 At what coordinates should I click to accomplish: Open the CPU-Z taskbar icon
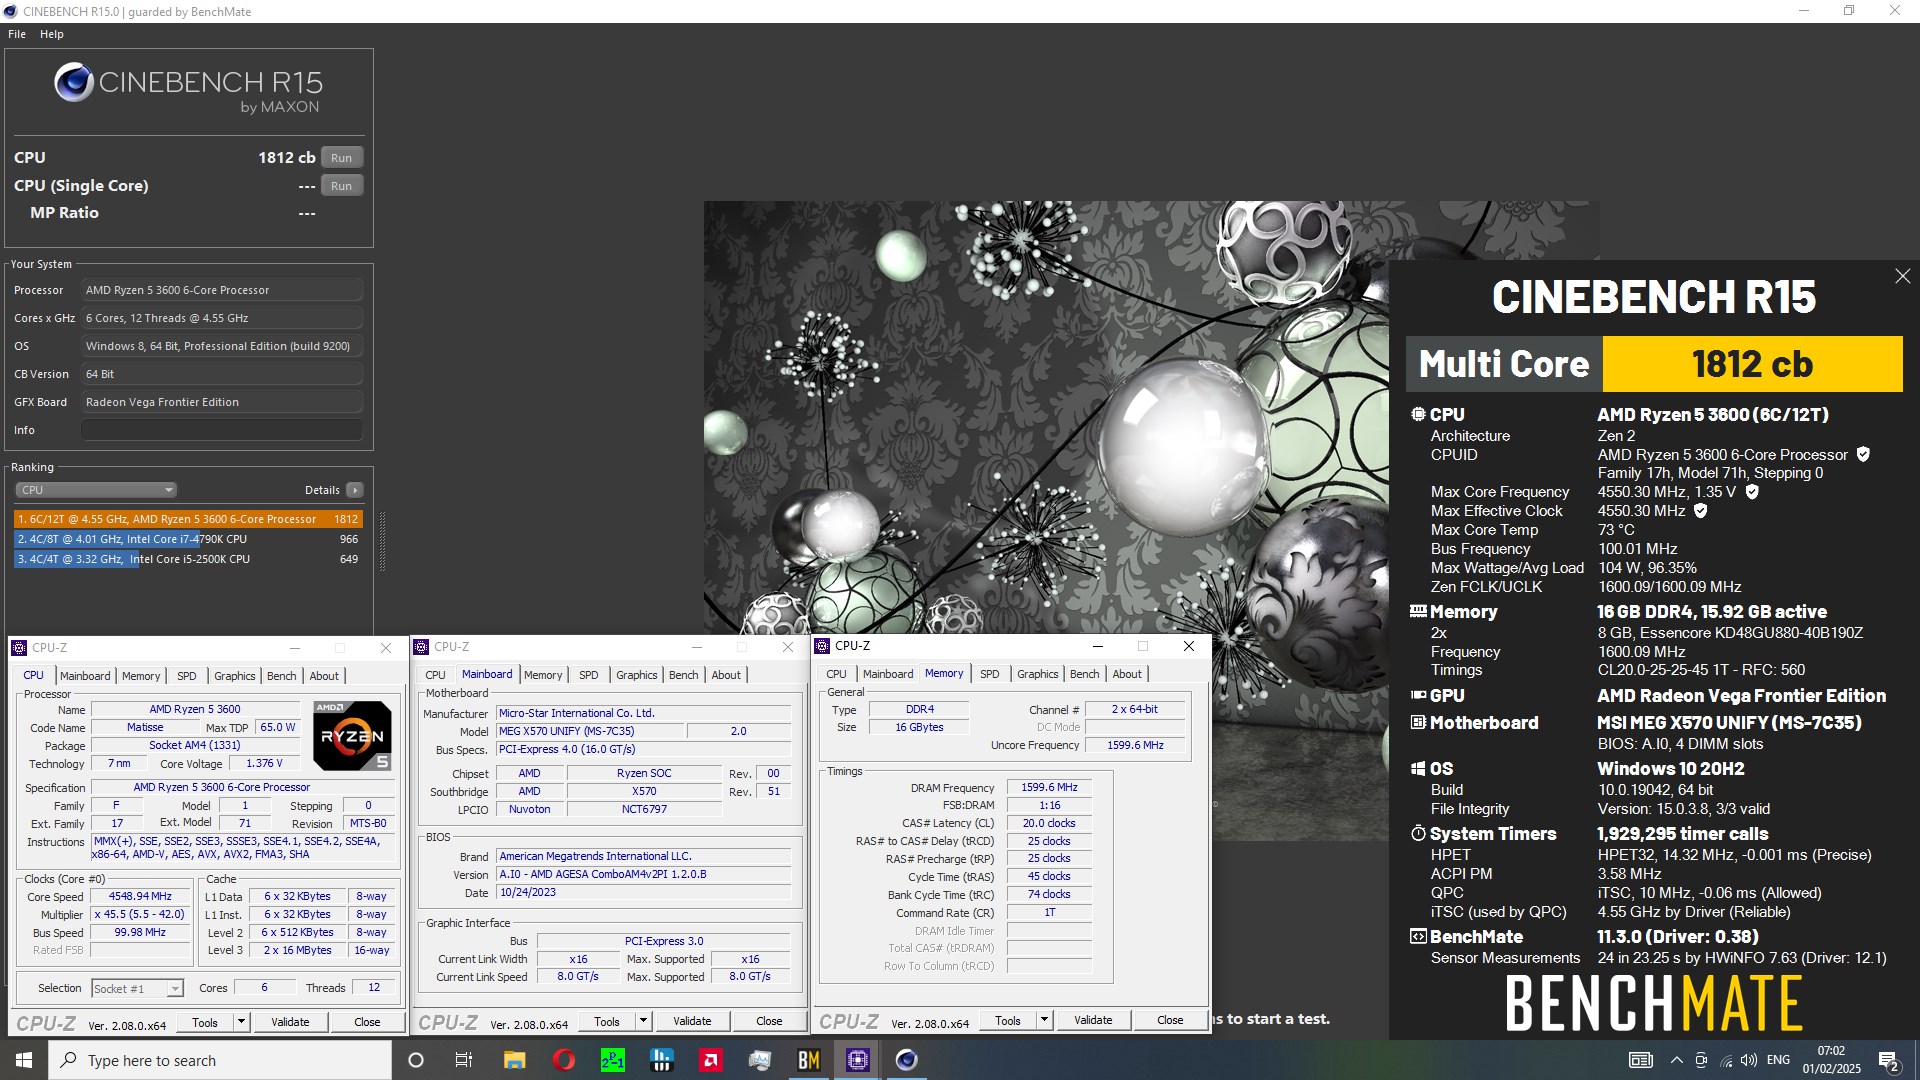(857, 1060)
